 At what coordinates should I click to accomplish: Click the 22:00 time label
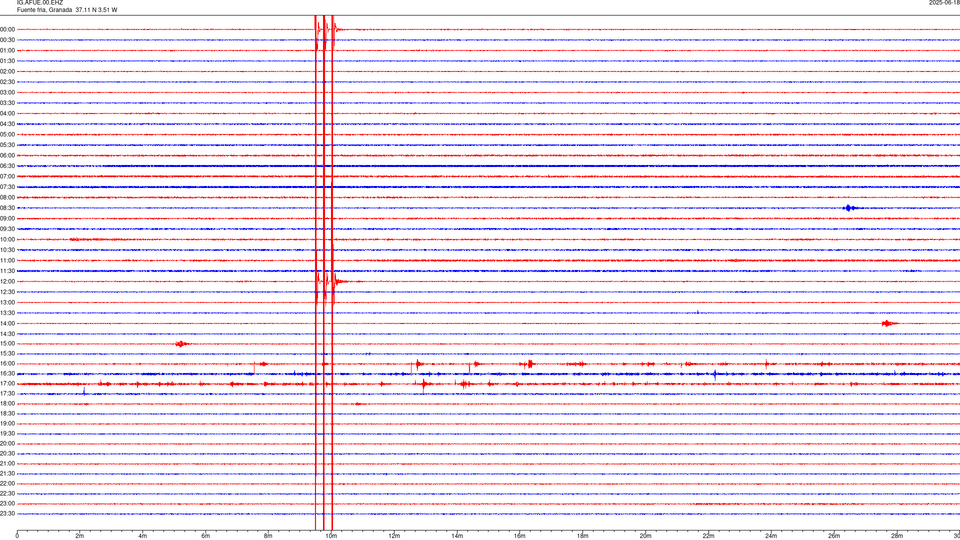8,484
